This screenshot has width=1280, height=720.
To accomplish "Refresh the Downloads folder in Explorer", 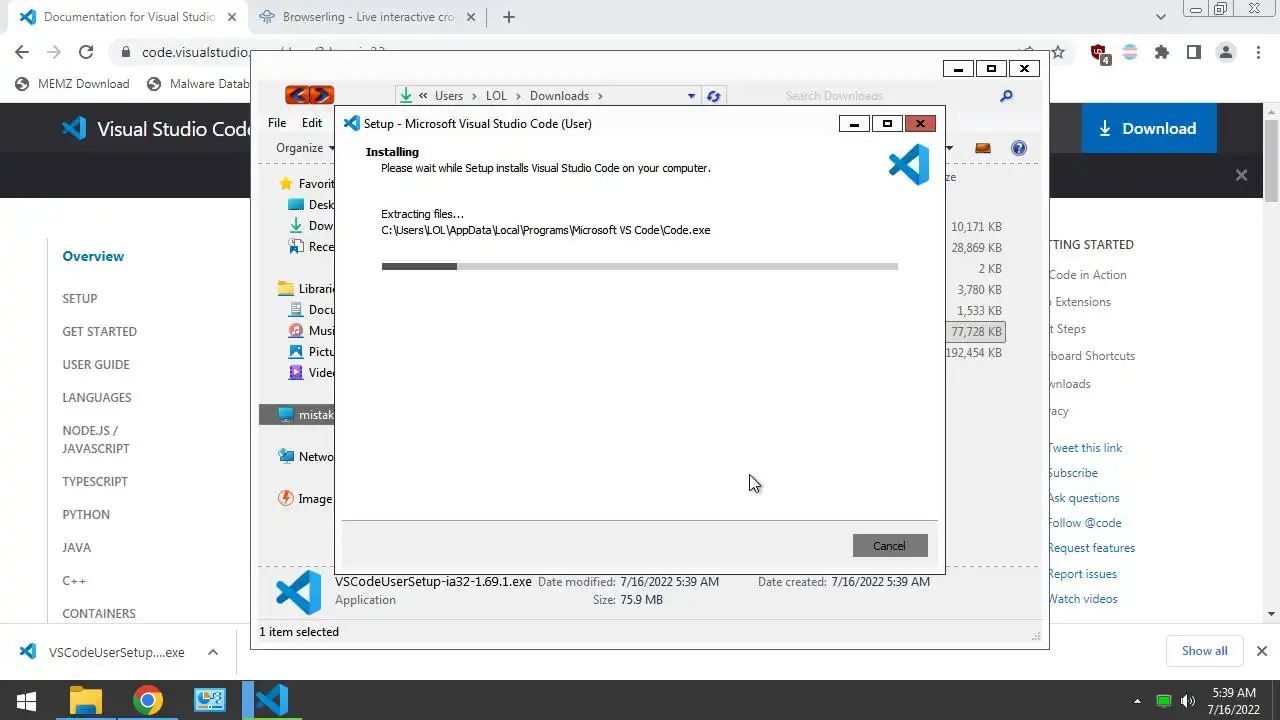I will (x=713, y=96).
